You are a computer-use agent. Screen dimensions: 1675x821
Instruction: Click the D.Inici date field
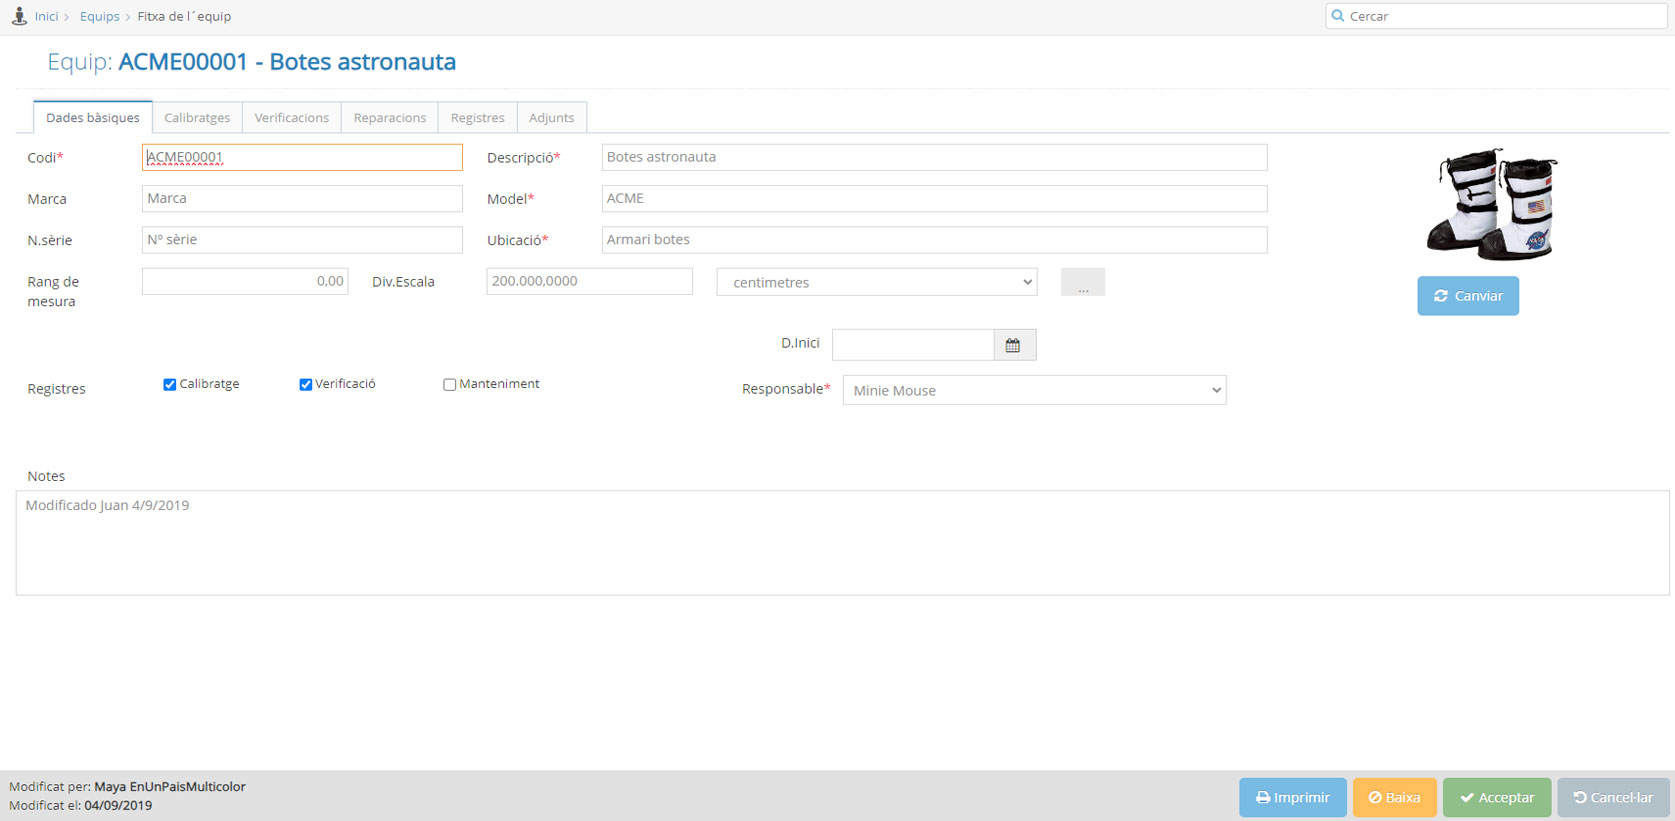[x=913, y=345]
